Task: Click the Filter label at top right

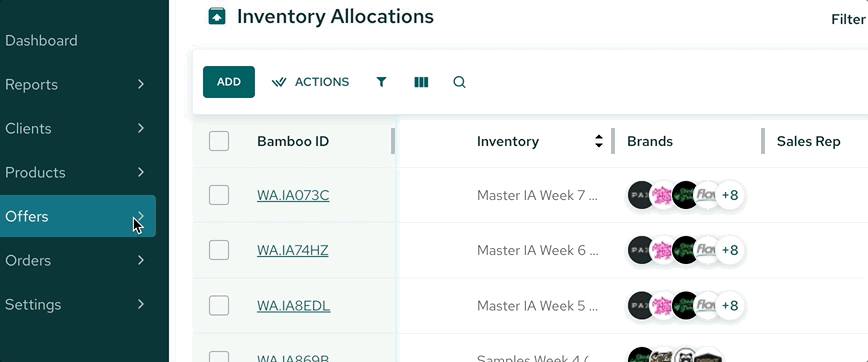Action: [x=849, y=19]
